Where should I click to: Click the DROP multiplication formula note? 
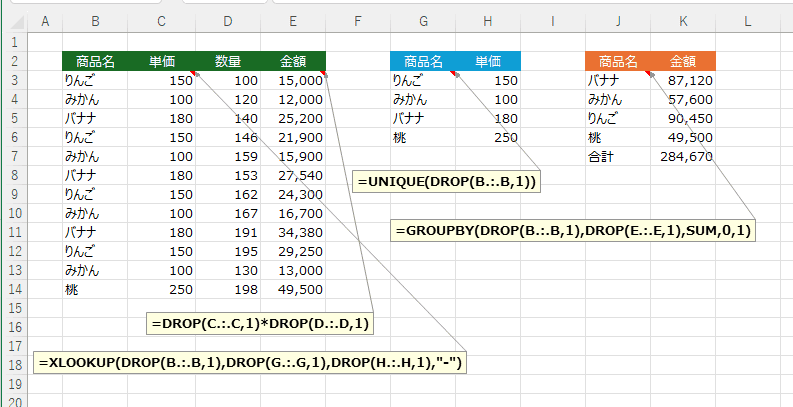pyautogui.click(x=260, y=324)
